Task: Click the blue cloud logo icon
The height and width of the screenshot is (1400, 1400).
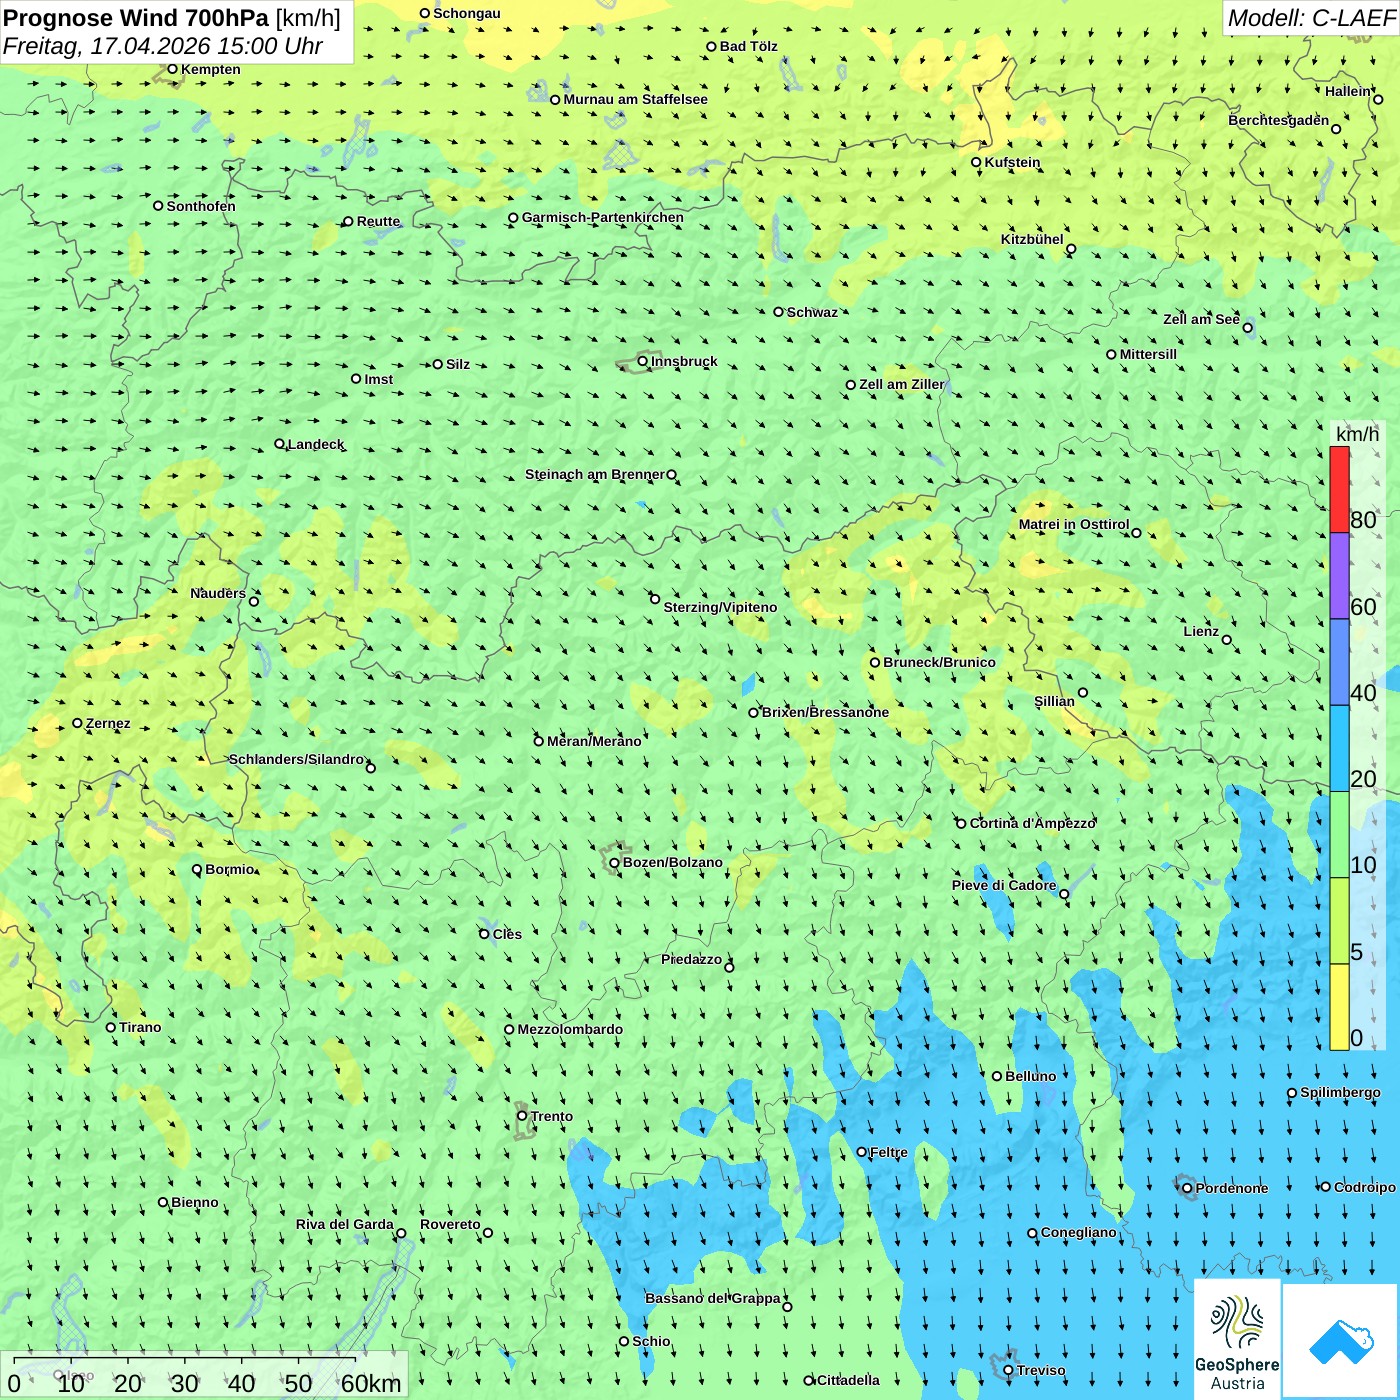Action: [x=1340, y=1341]
